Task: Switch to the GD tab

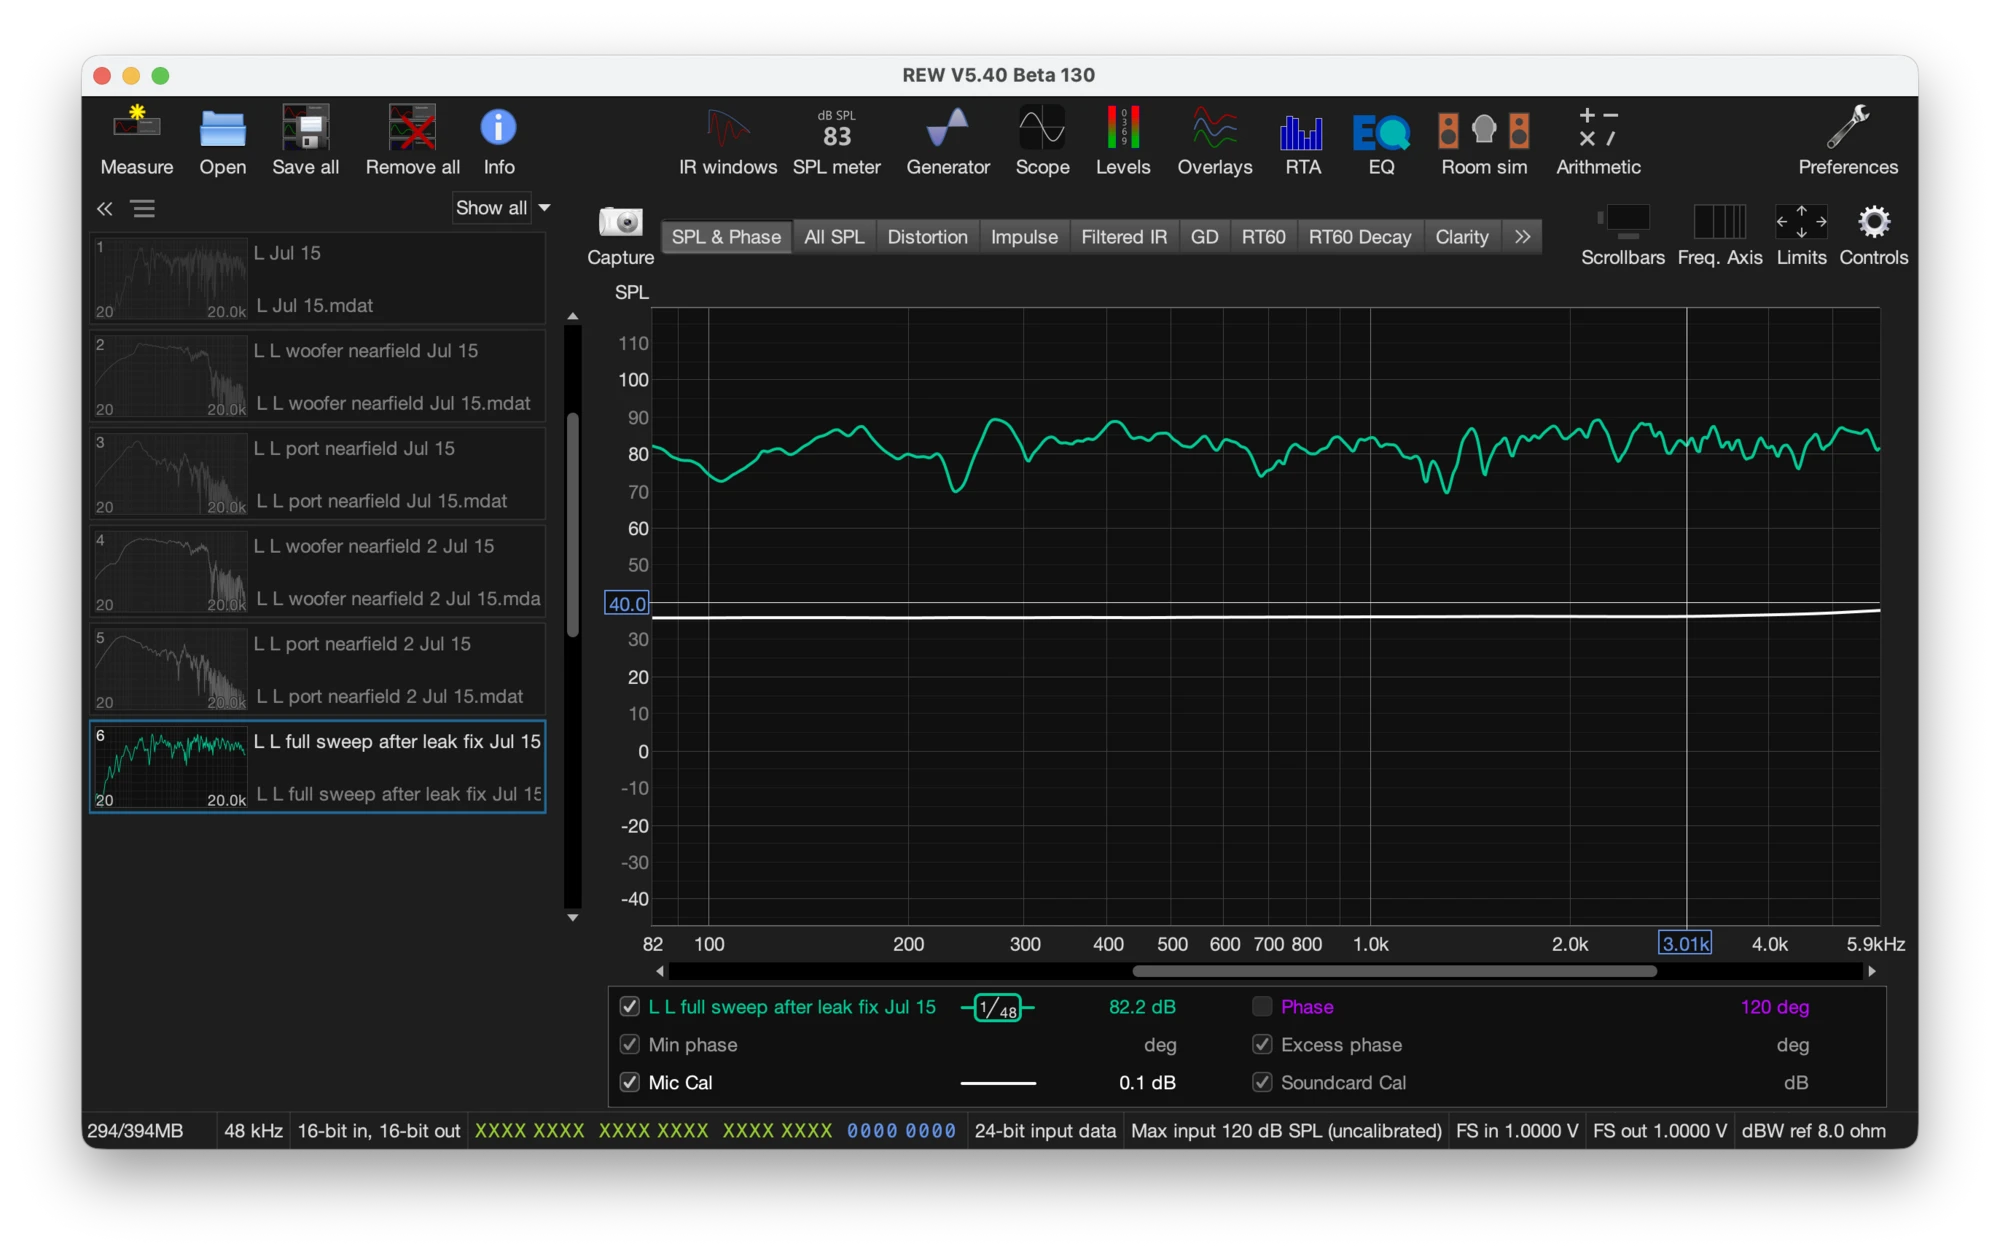Action: [x=1204, y=237]
